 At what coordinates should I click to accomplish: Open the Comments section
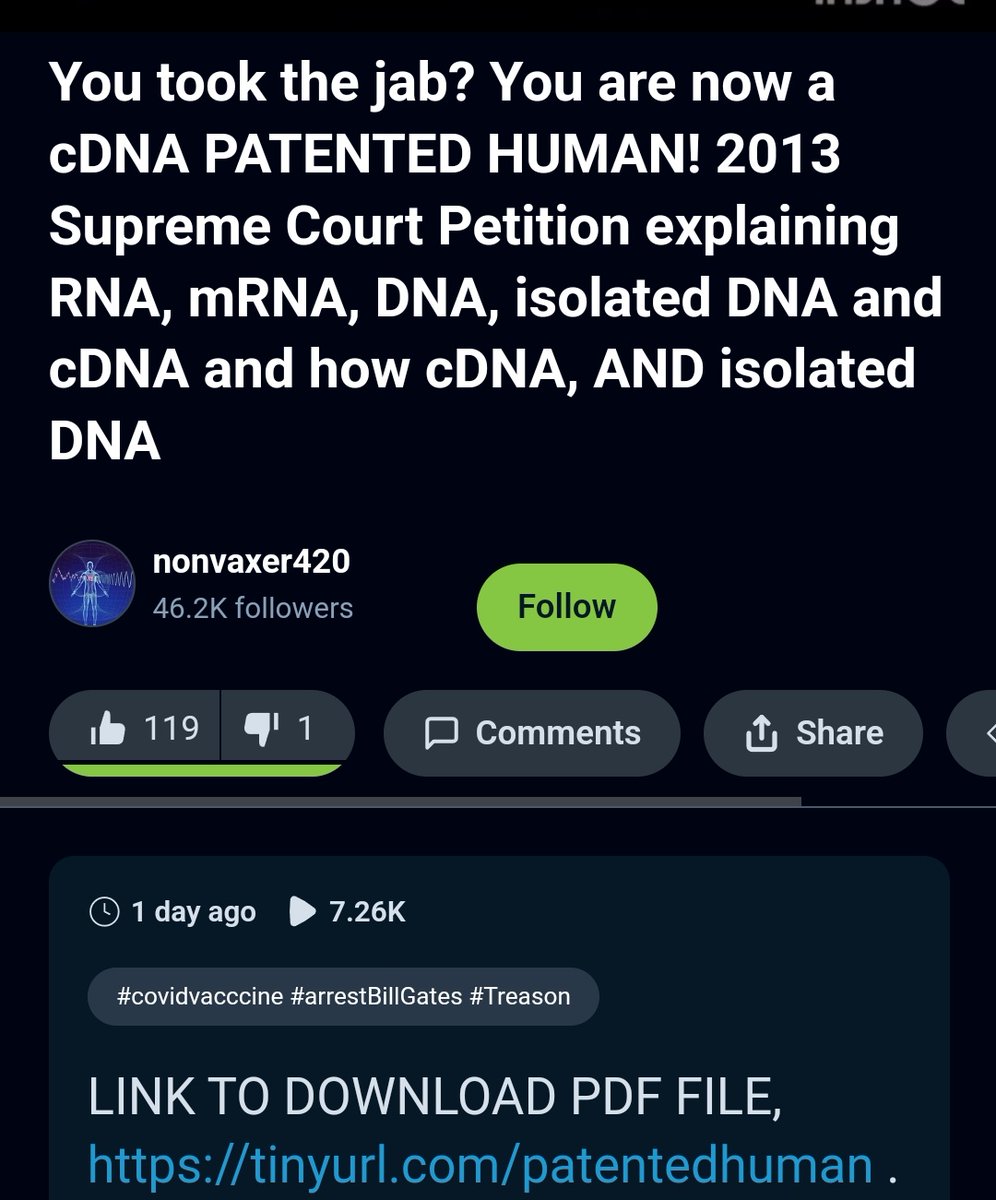click(532, 733)
